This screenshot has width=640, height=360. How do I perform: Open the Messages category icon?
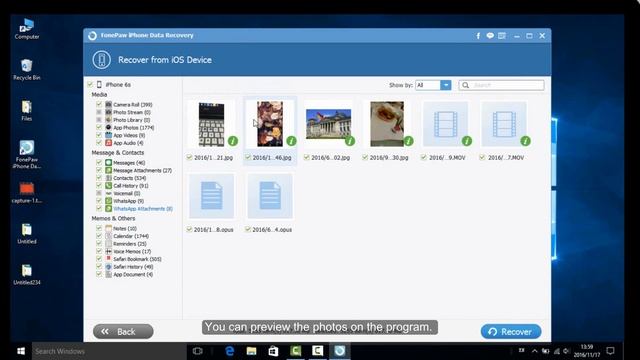109,162
